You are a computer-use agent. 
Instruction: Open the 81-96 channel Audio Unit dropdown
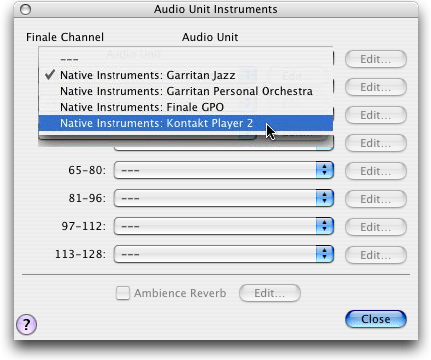223,198
